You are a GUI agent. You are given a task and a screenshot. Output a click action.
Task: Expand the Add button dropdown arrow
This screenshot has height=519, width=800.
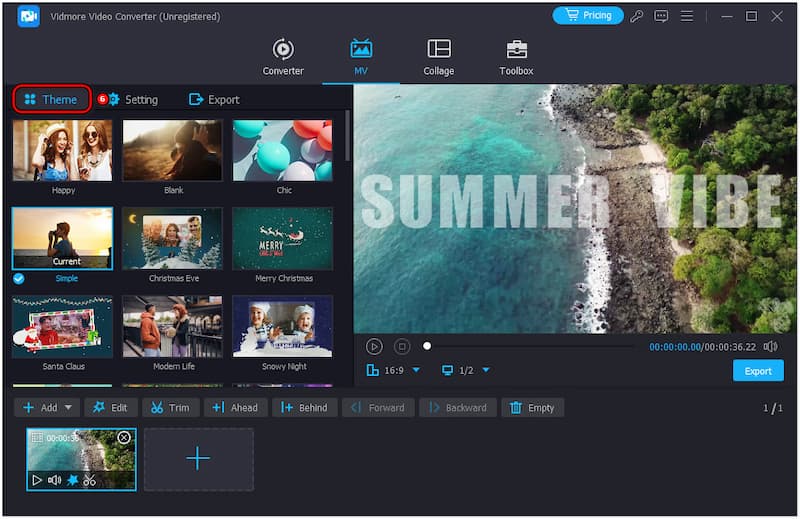(69, 408)
